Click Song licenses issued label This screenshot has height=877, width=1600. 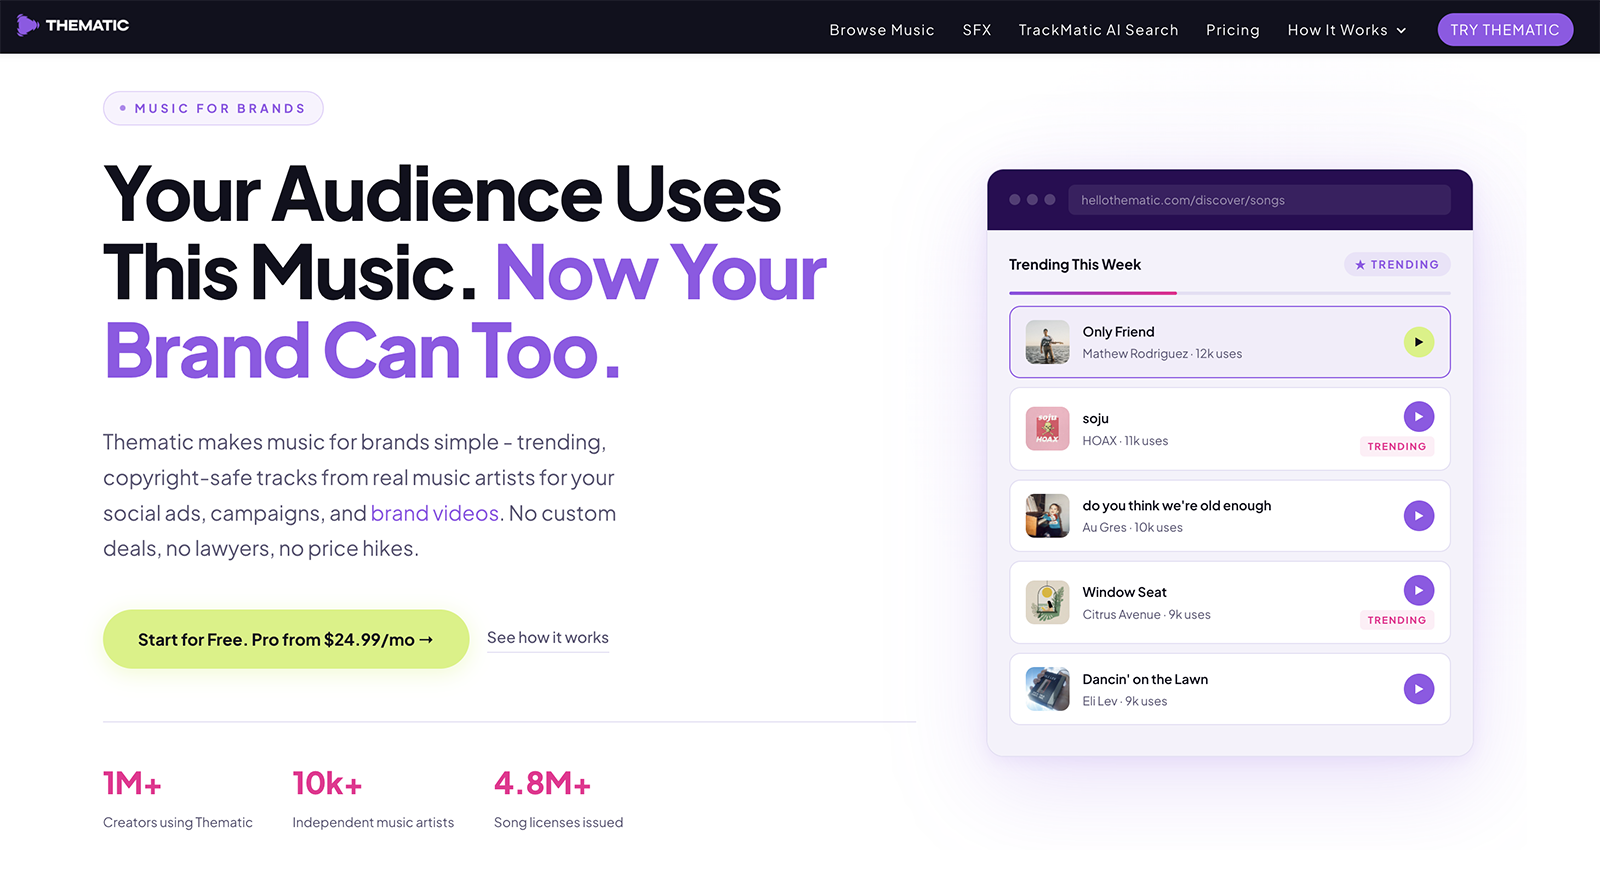click(558, 823)
